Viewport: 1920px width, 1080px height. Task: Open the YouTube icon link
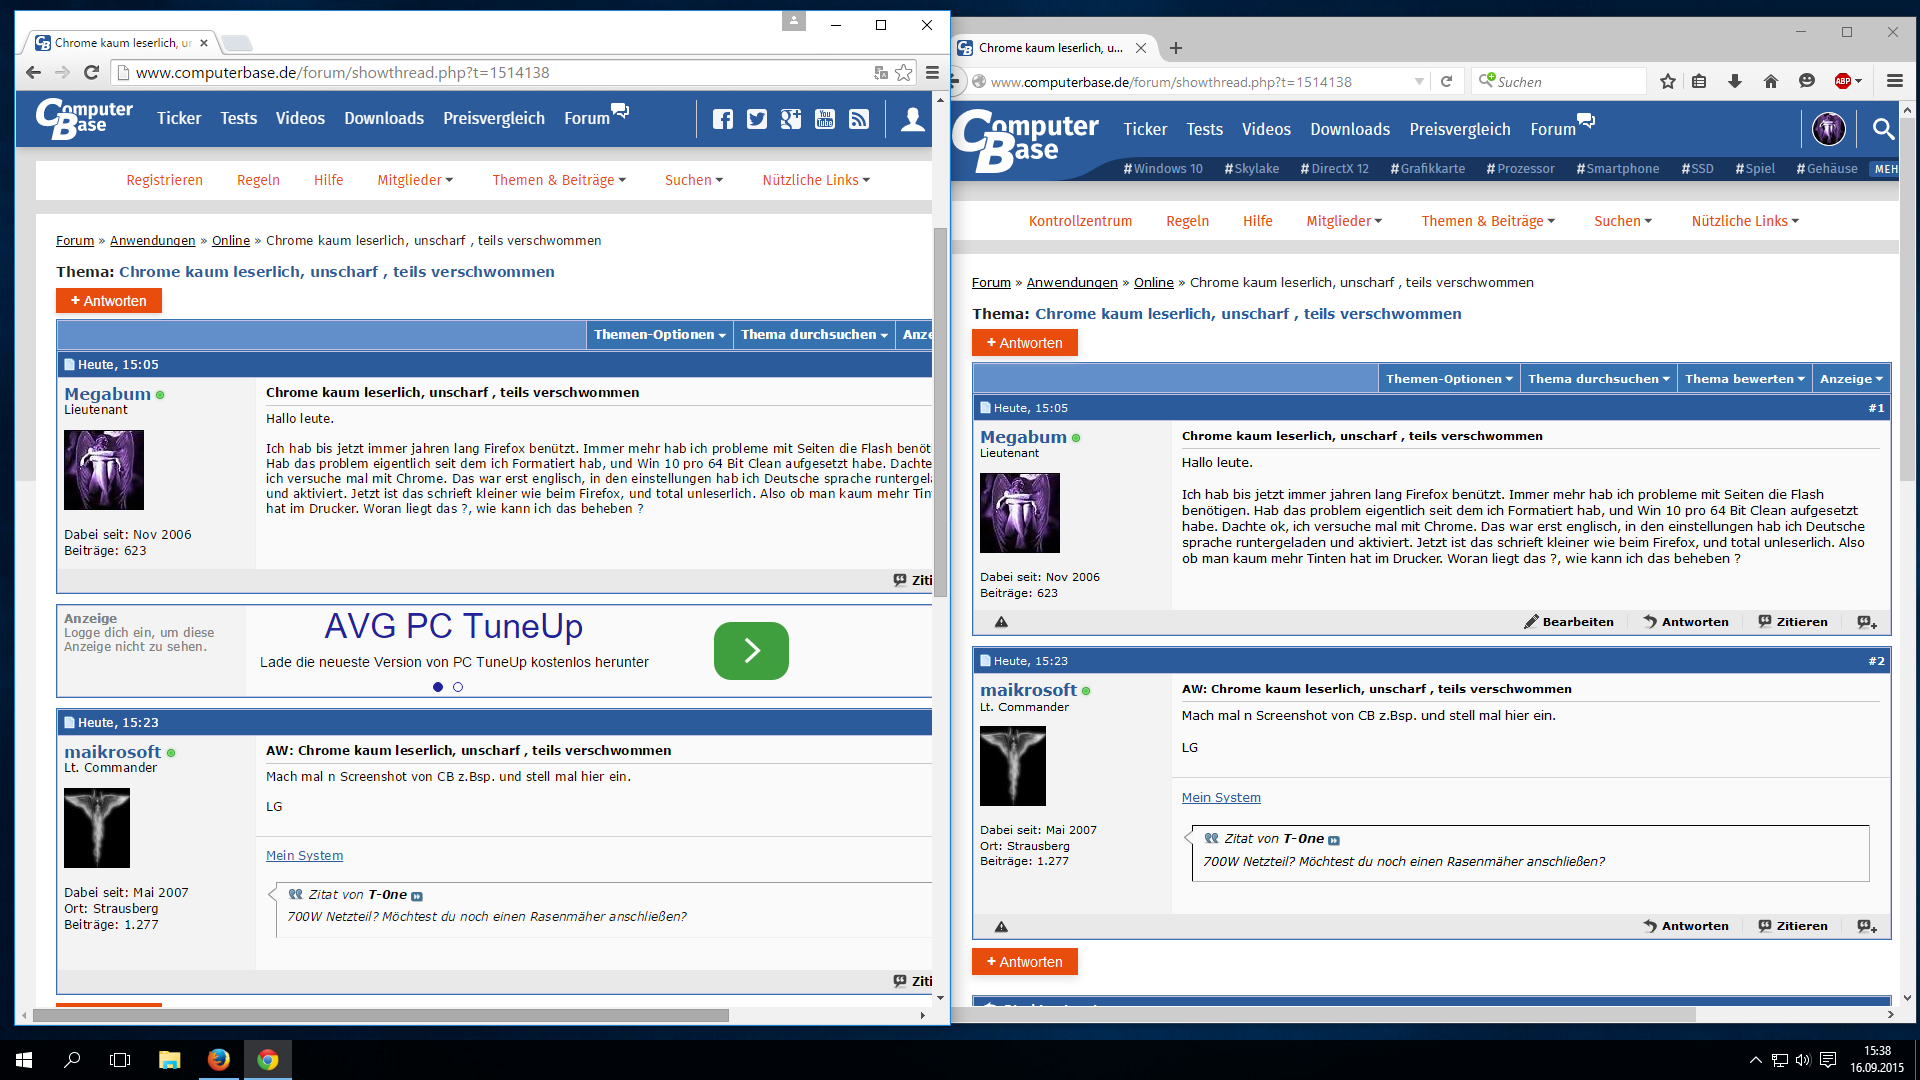pos(825,120)
